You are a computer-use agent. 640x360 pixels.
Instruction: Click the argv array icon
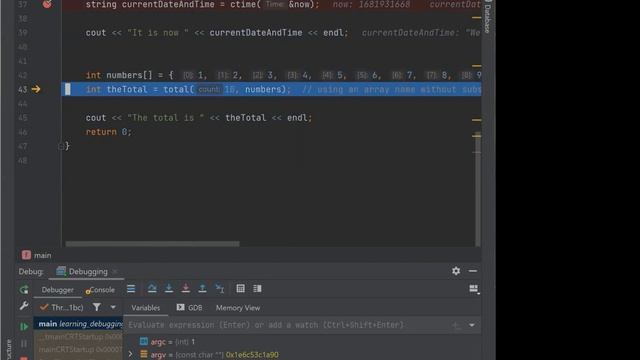pyautogui.click(x=144, y=354)
